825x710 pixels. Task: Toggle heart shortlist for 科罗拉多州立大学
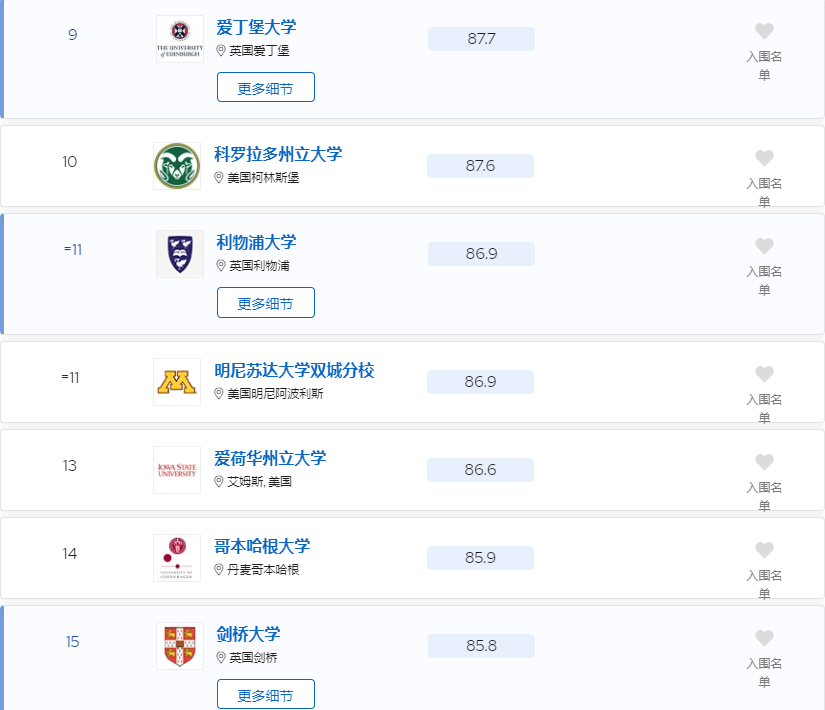(x=764, y=158)
